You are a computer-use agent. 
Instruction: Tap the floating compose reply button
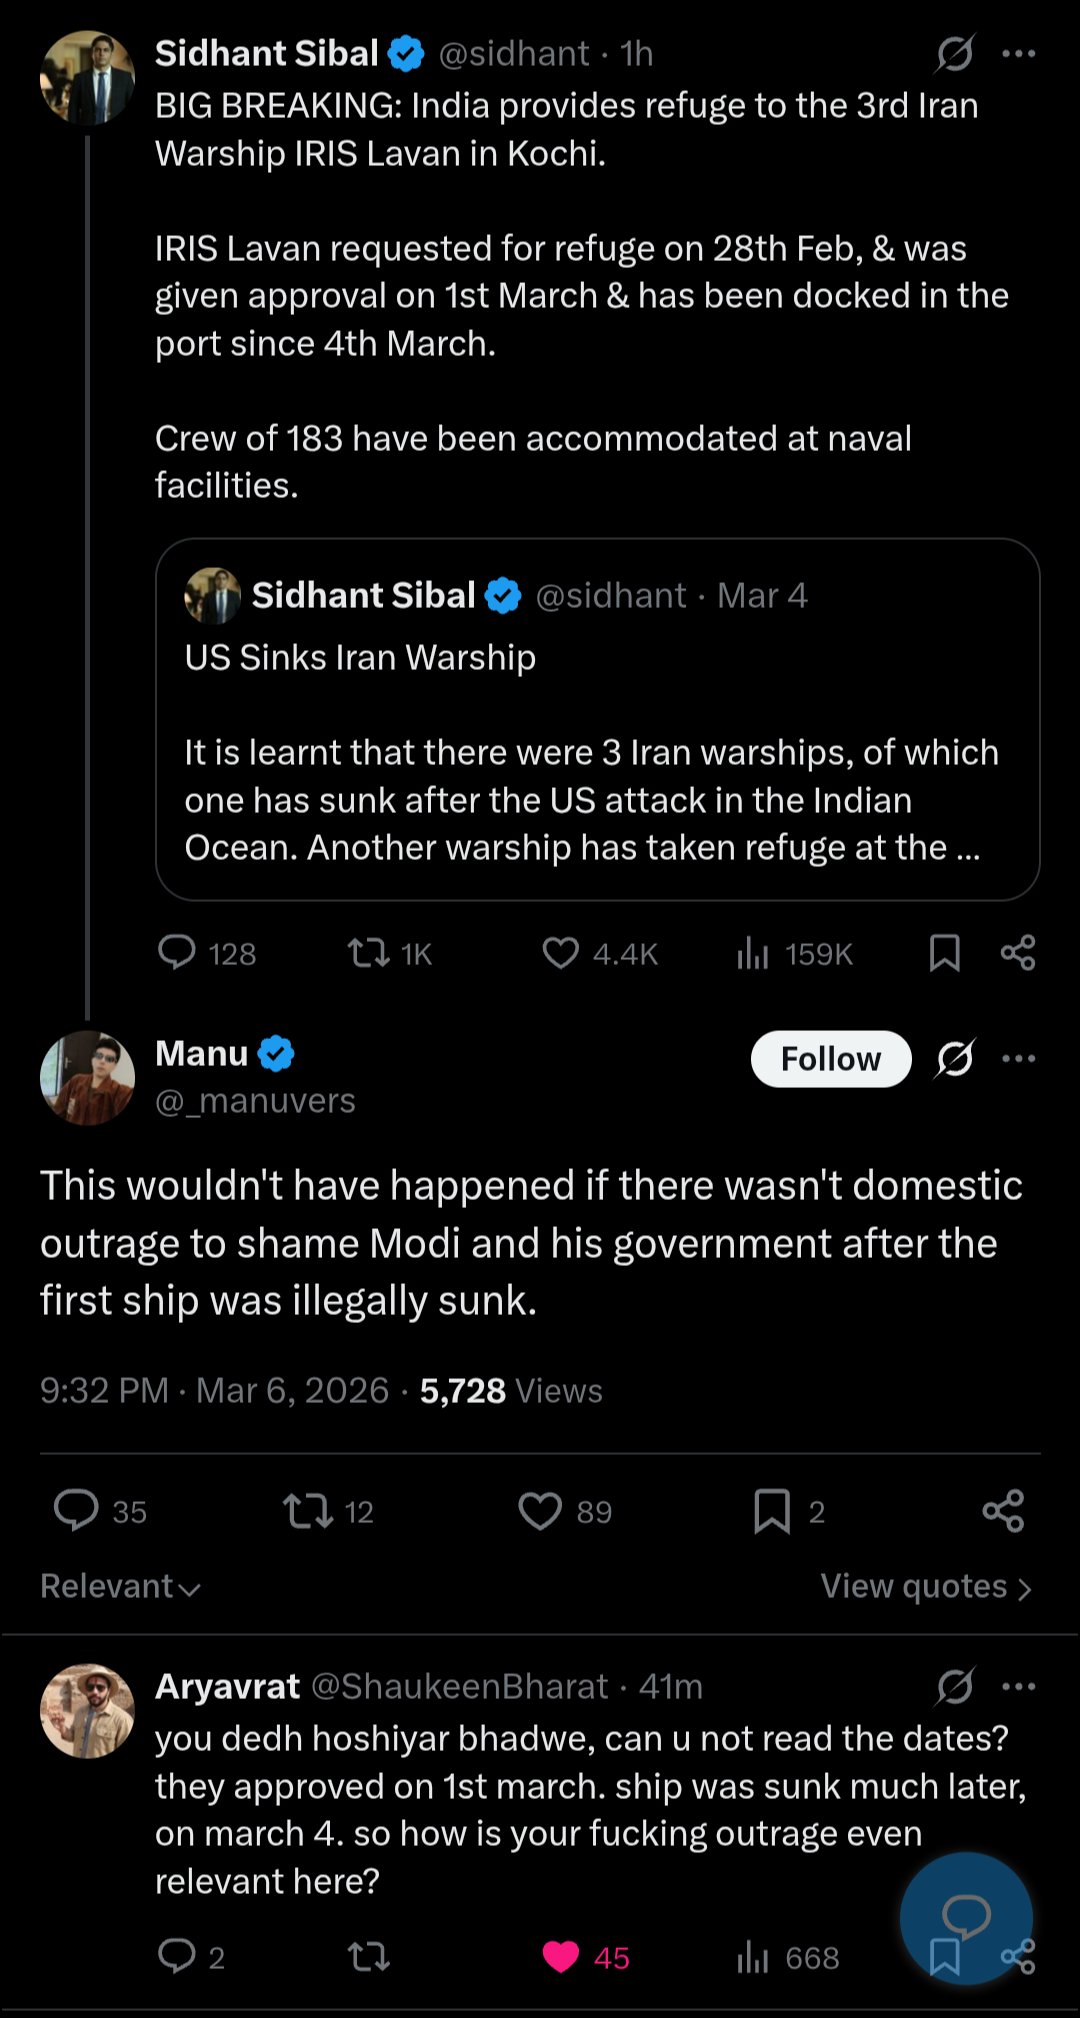966,1915
